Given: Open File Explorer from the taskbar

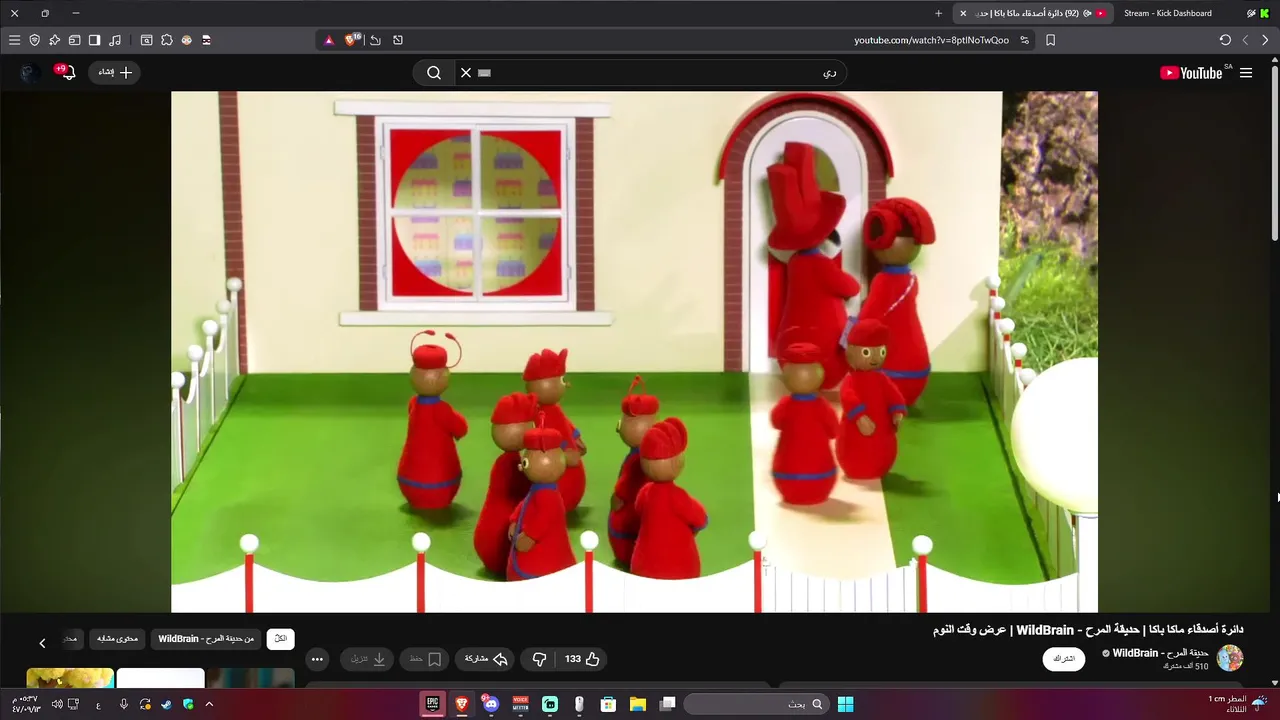Looking at the screenshot, I should click(x=637, y=704).
